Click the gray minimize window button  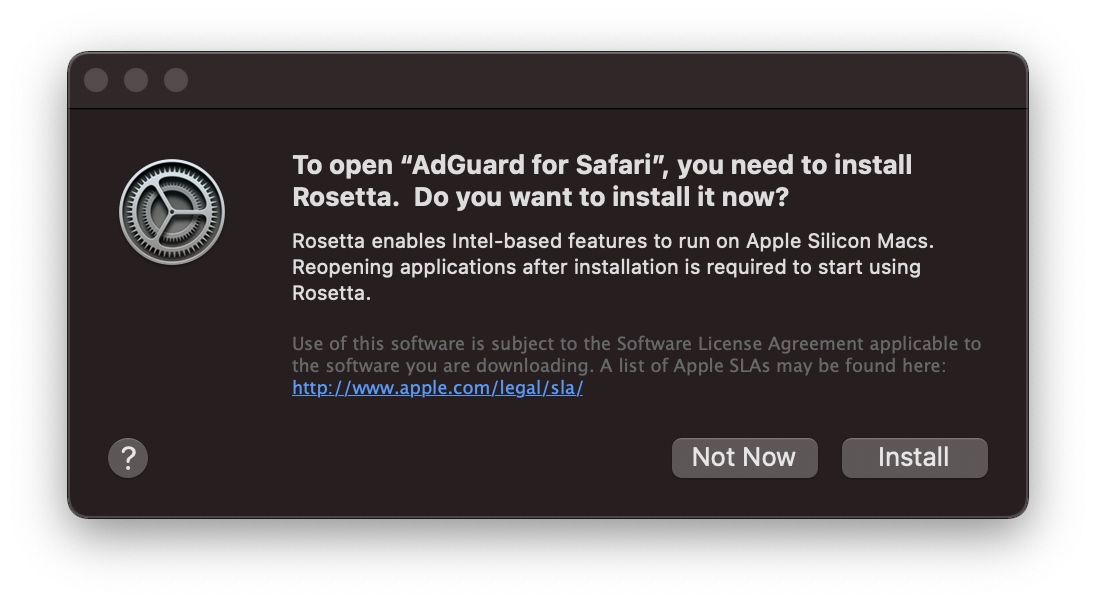(x=136, y=80)
